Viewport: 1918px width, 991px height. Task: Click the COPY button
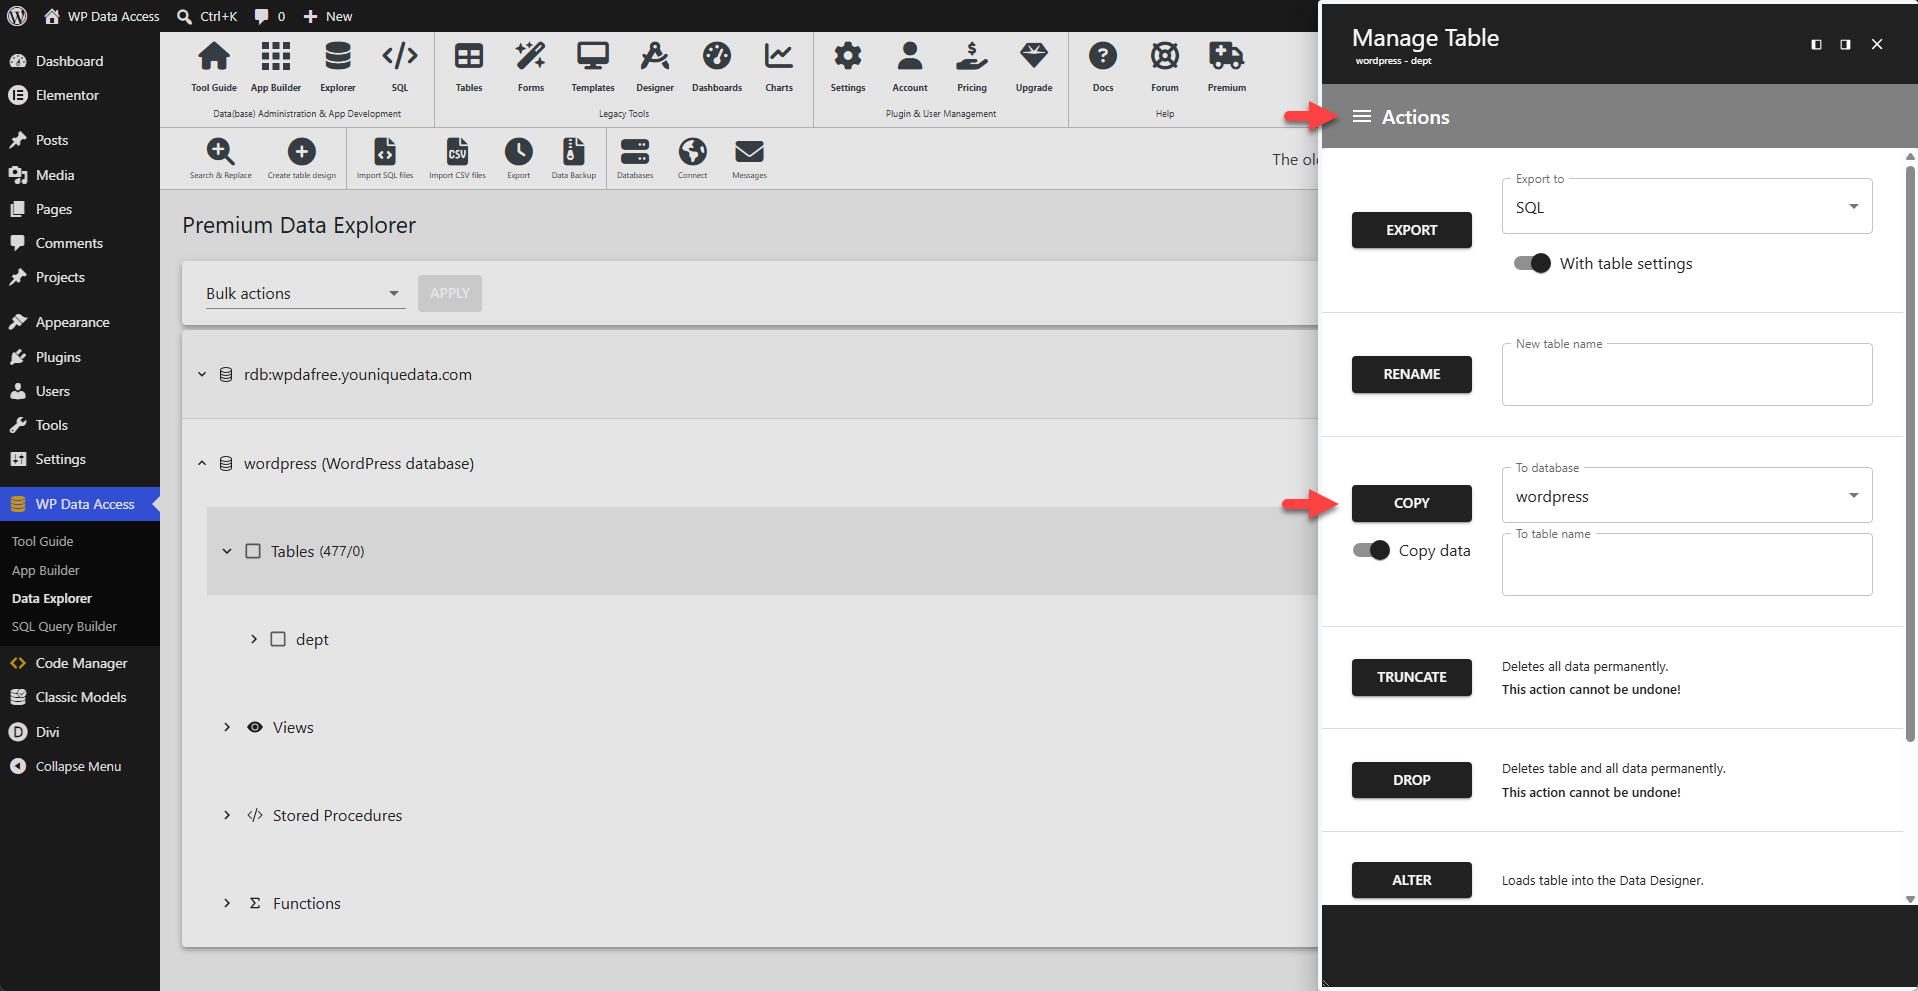1411,503
